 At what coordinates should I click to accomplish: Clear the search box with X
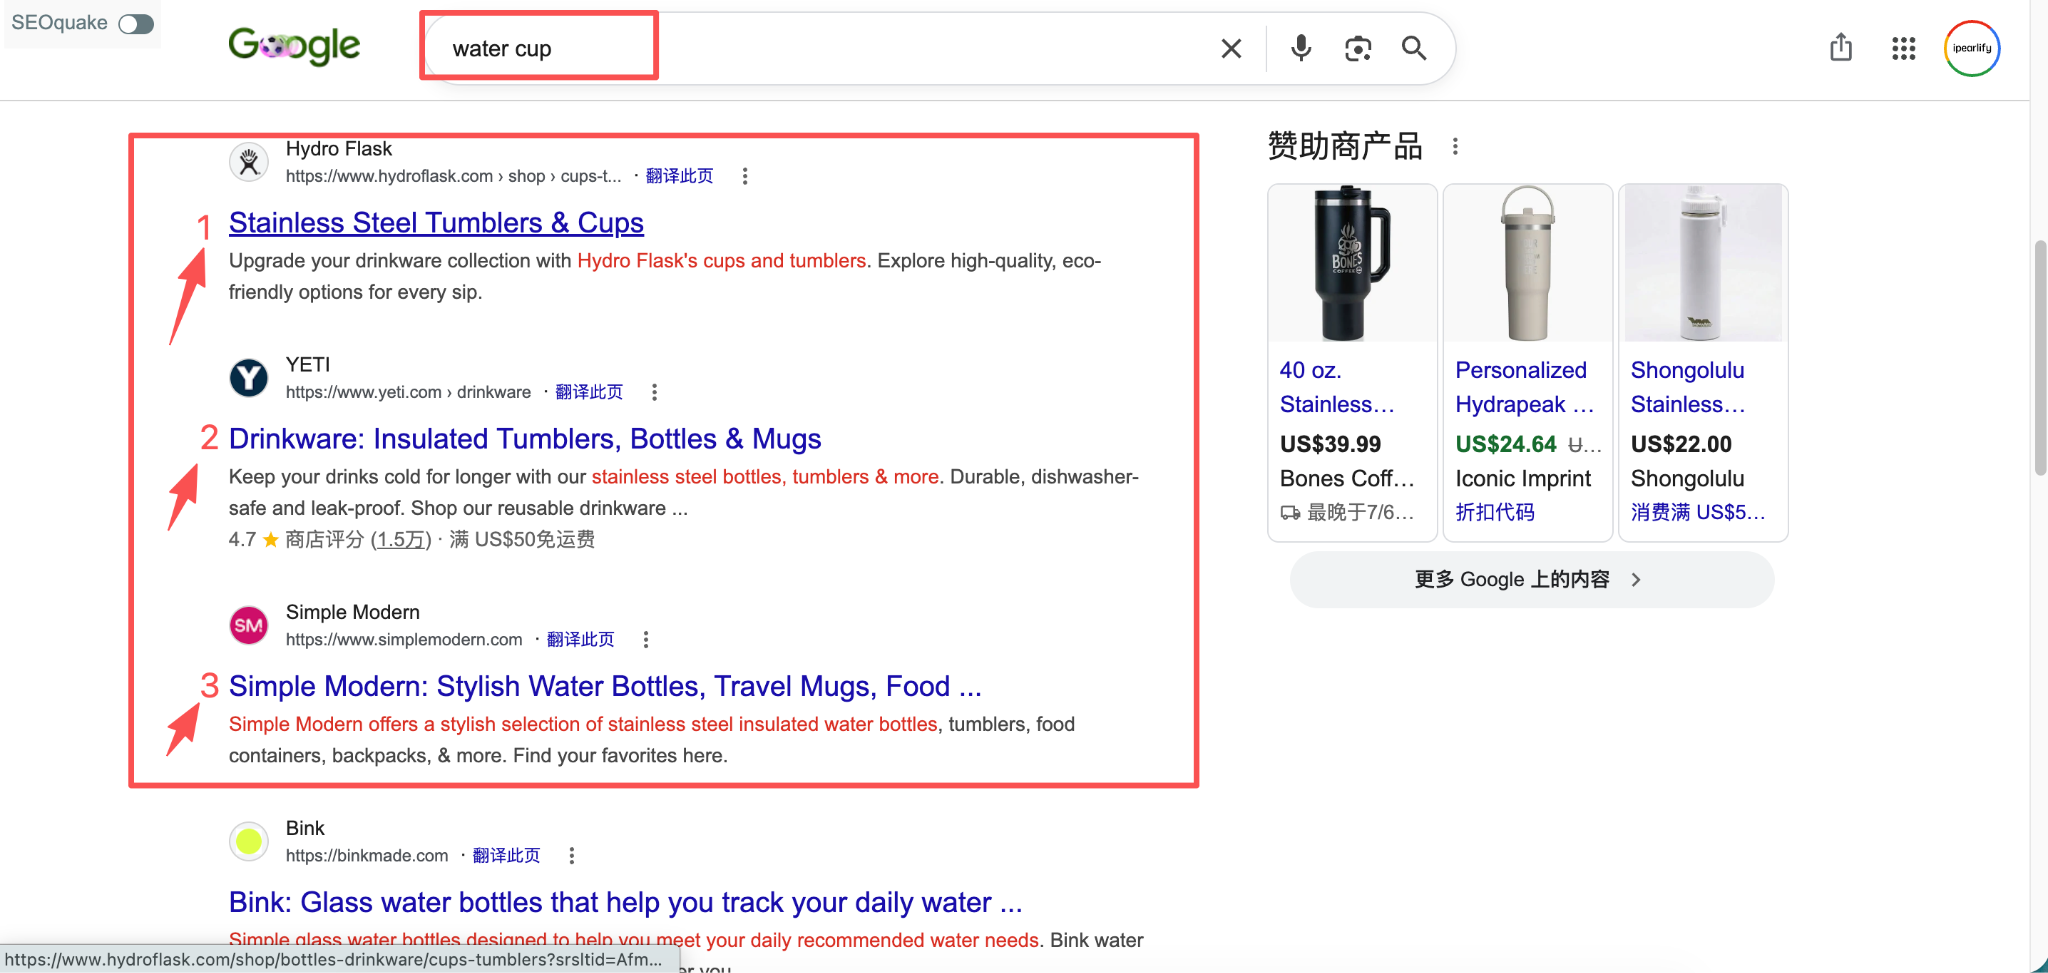click(1231, 48)
